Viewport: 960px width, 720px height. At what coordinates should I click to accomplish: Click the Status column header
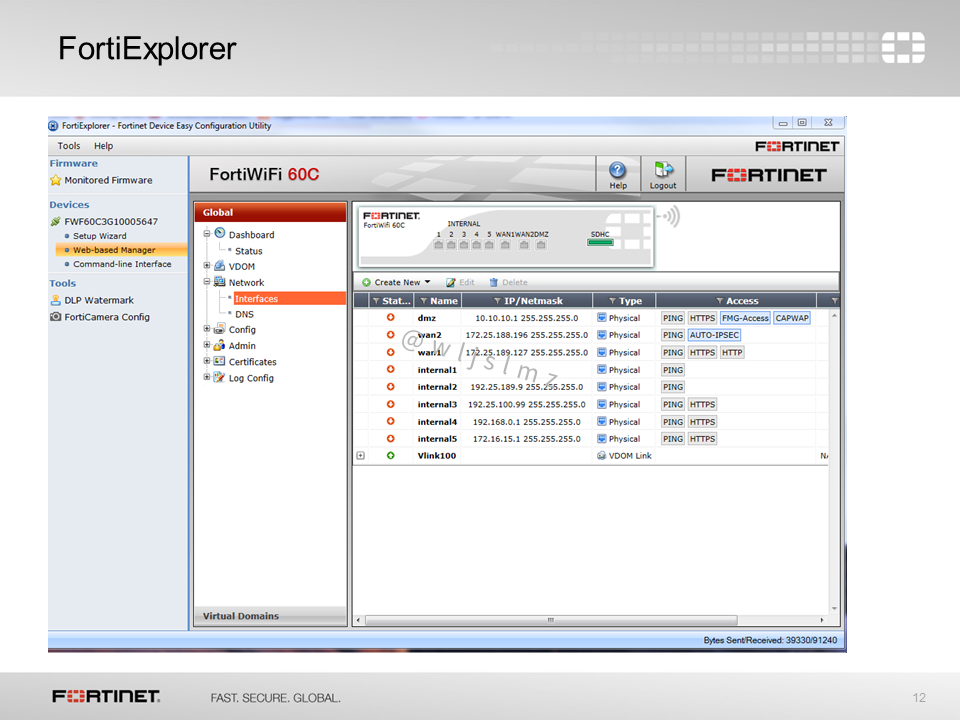[x=391, y=301]
